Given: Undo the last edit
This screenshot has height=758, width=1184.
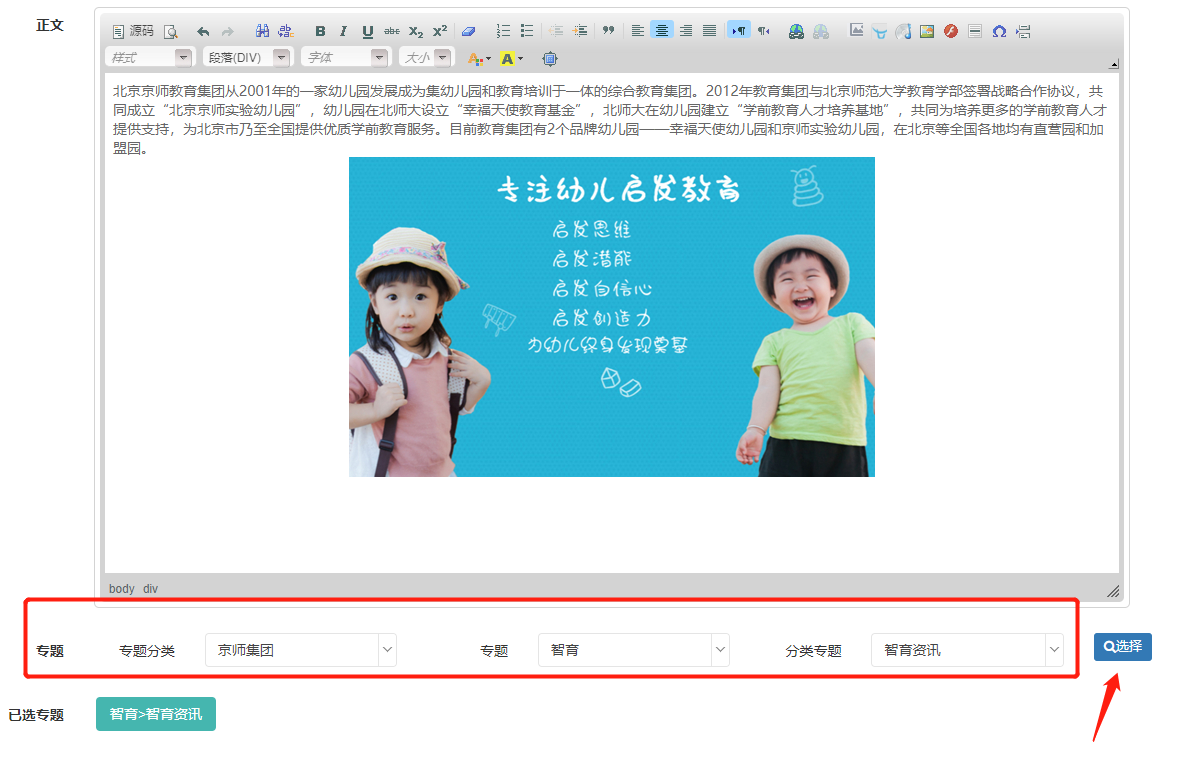Looking at the screenshot, I should tap(203, 31).
